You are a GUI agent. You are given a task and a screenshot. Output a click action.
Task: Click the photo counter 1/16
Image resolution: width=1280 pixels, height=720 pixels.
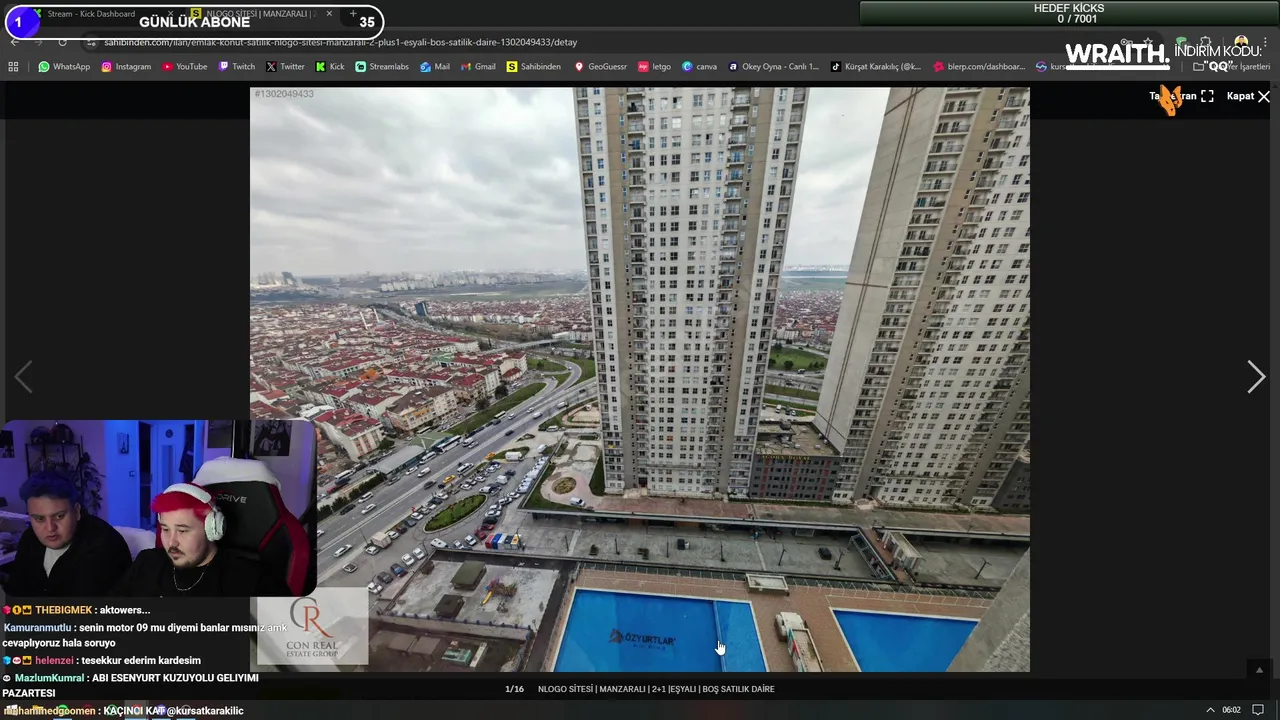tap(514, 689)
